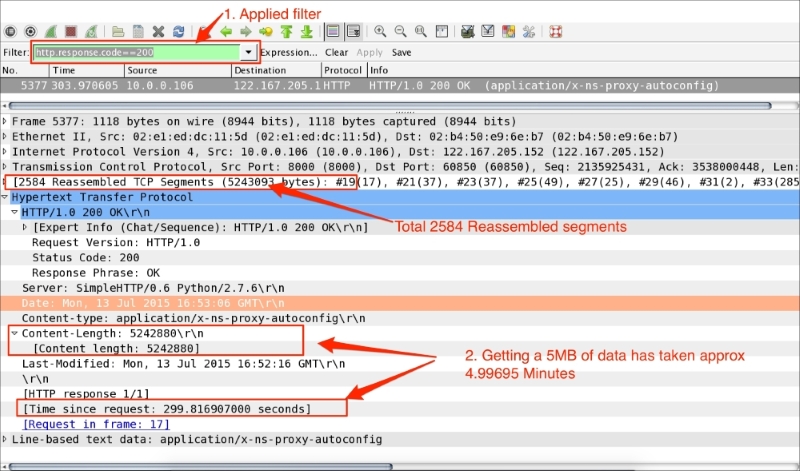Image resolution: width=800 pixels, height=471 pixels.
Task: Select the 2584 Reassembled TCP Segments line
Action: 400,182
